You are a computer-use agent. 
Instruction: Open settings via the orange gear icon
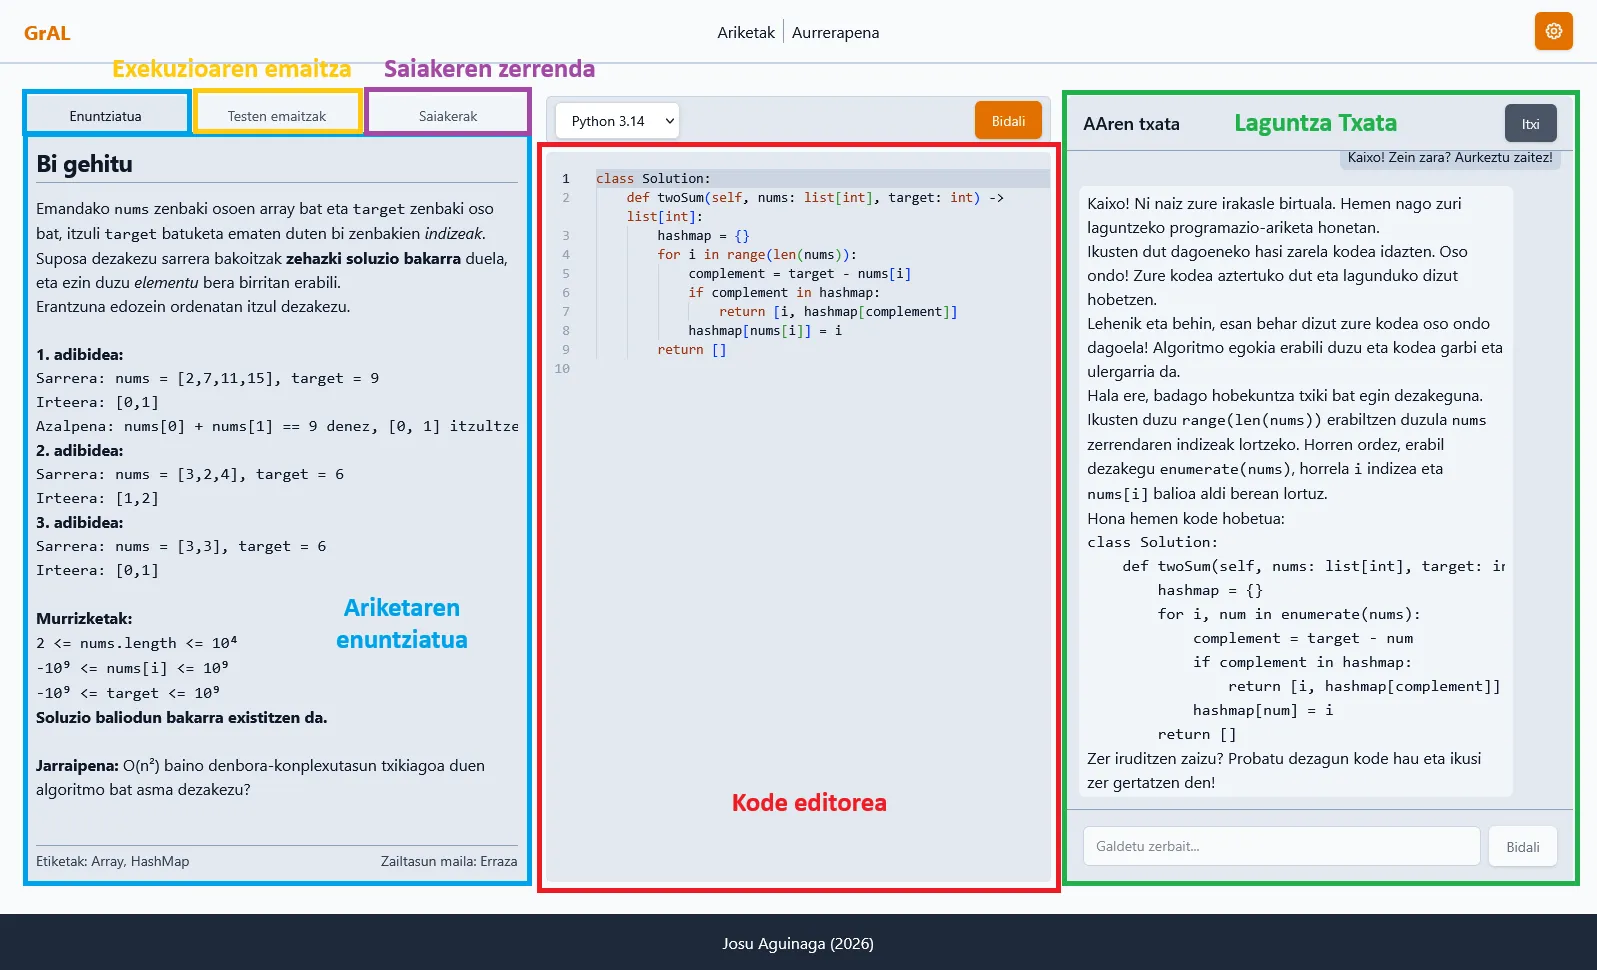[1553, 31]
